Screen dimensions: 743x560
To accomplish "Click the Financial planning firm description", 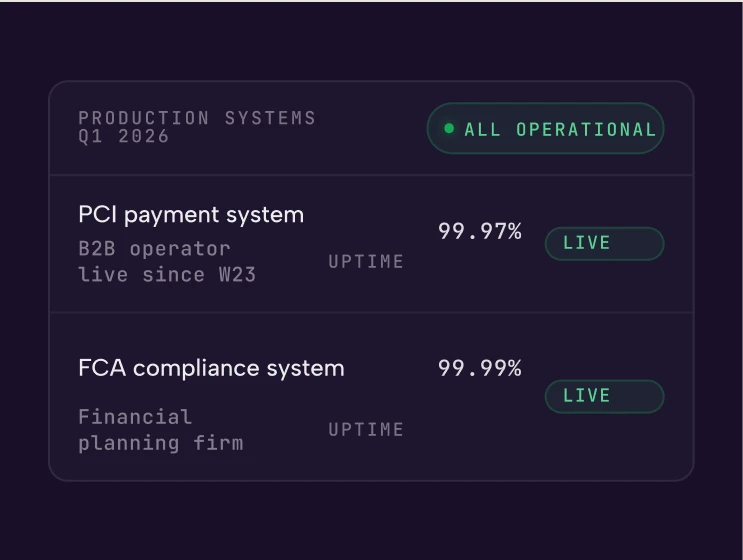I will 161,430.
